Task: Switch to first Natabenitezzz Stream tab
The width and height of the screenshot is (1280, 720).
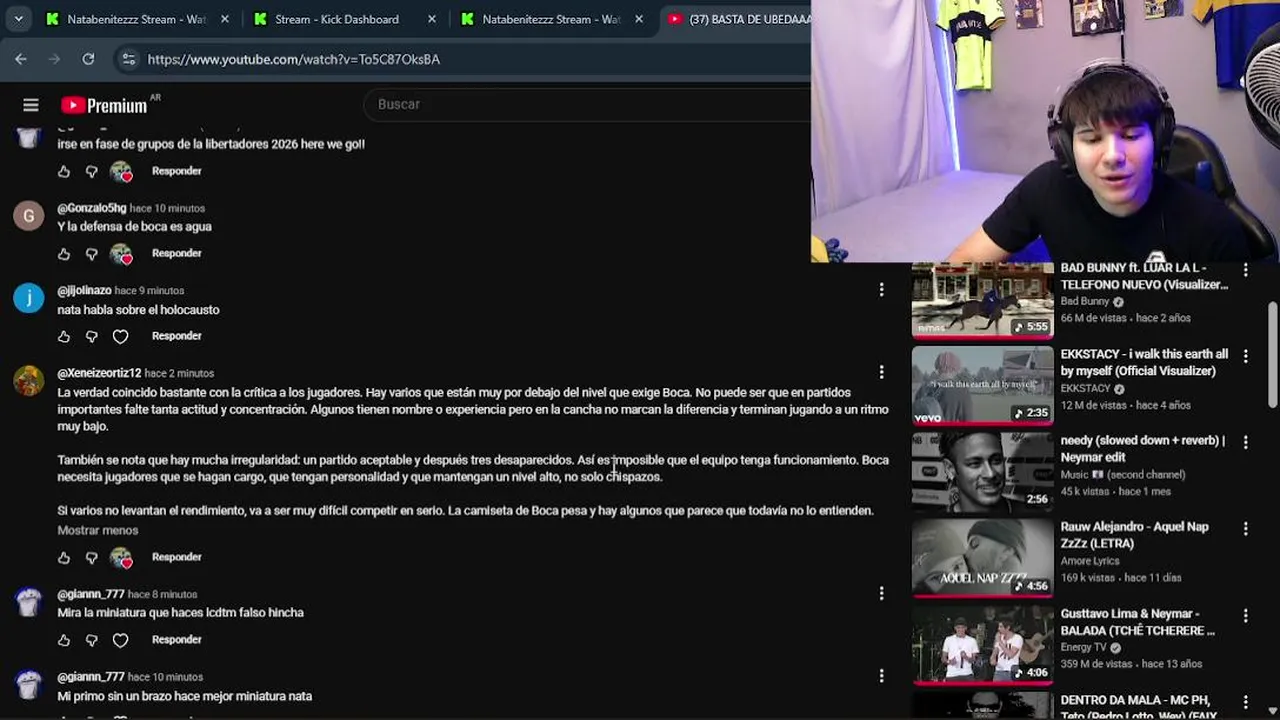Action: point(138,19)
